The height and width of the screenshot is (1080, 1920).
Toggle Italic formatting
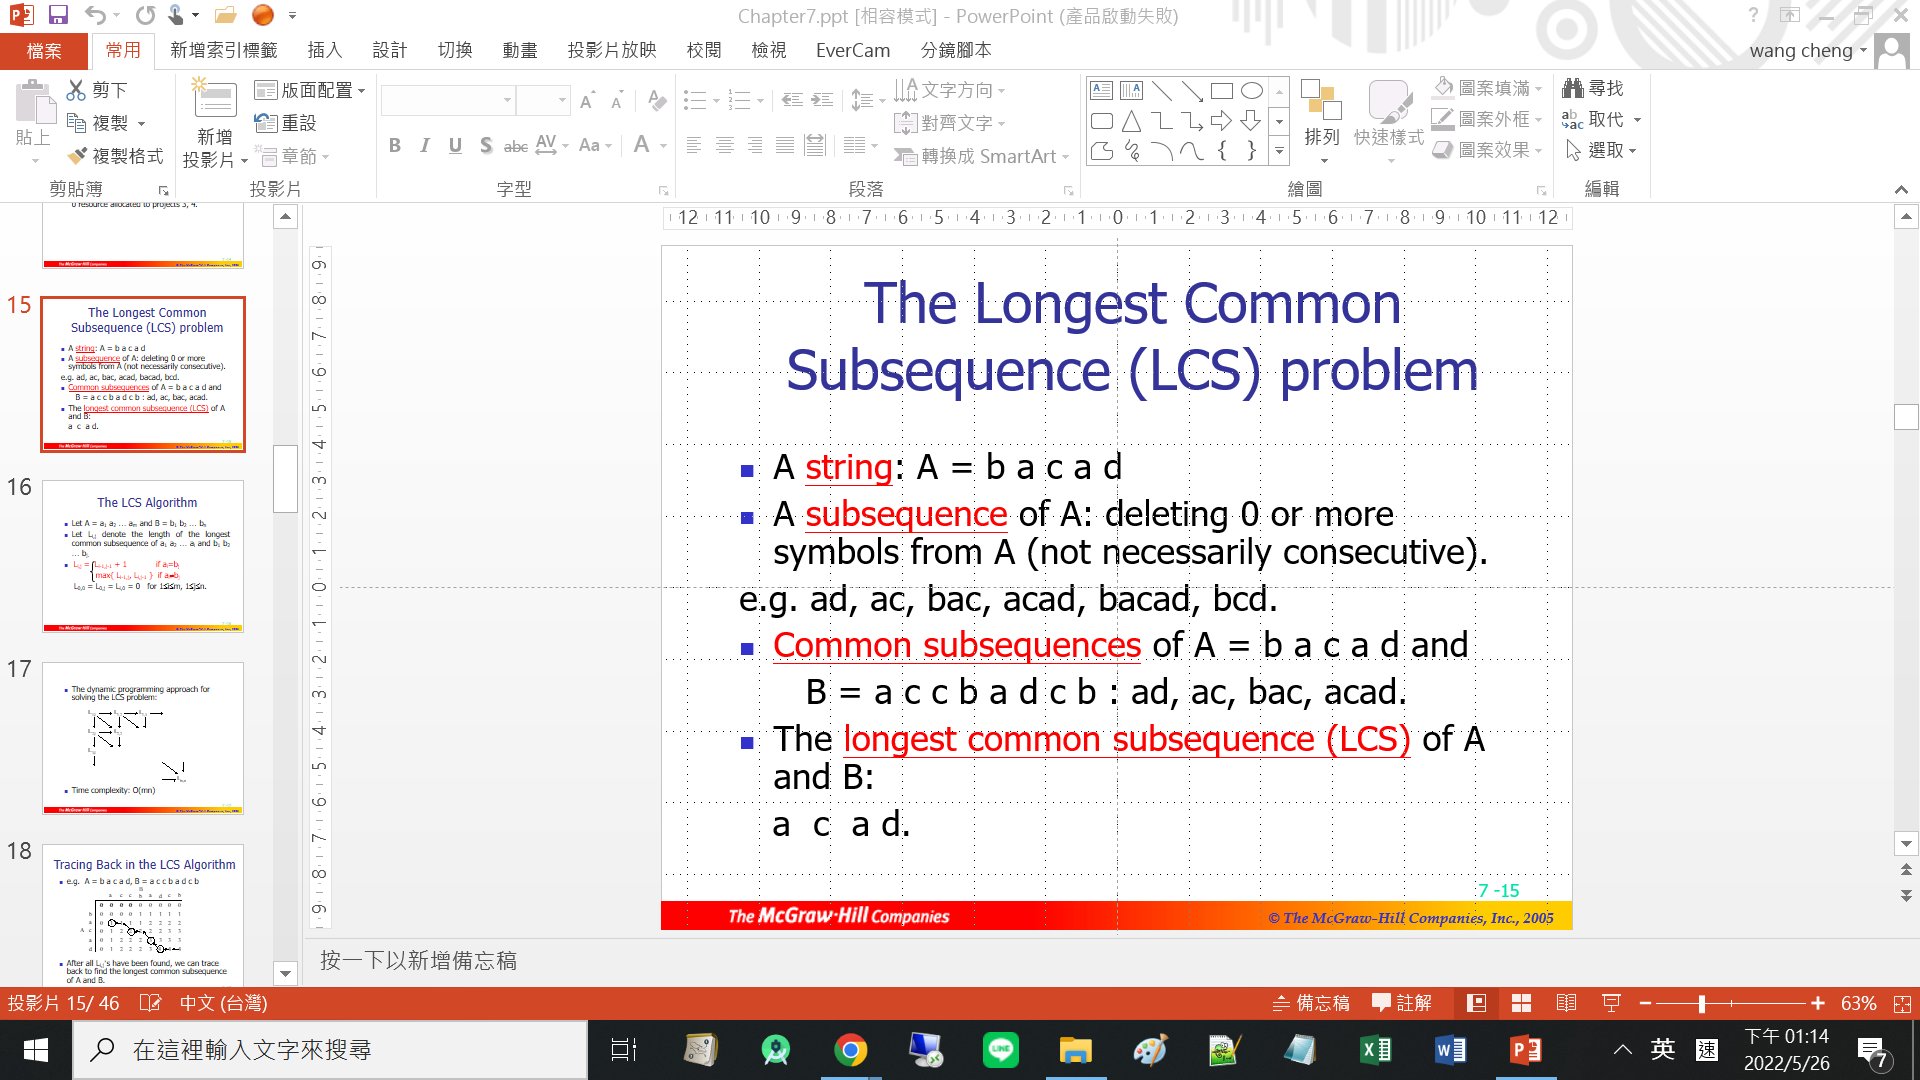tap(425, 146)
